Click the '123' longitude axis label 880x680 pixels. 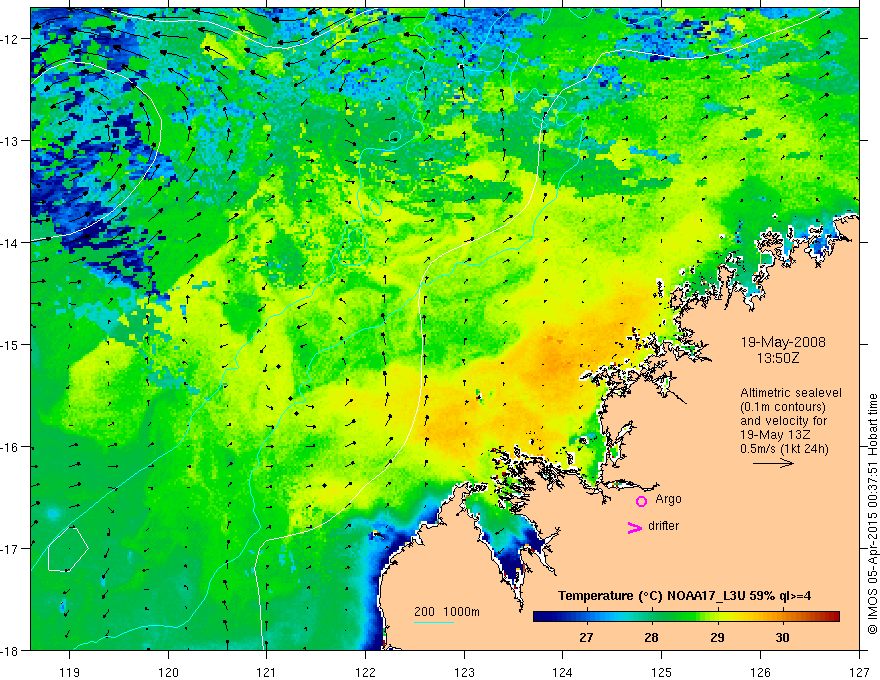coord(464,672)
